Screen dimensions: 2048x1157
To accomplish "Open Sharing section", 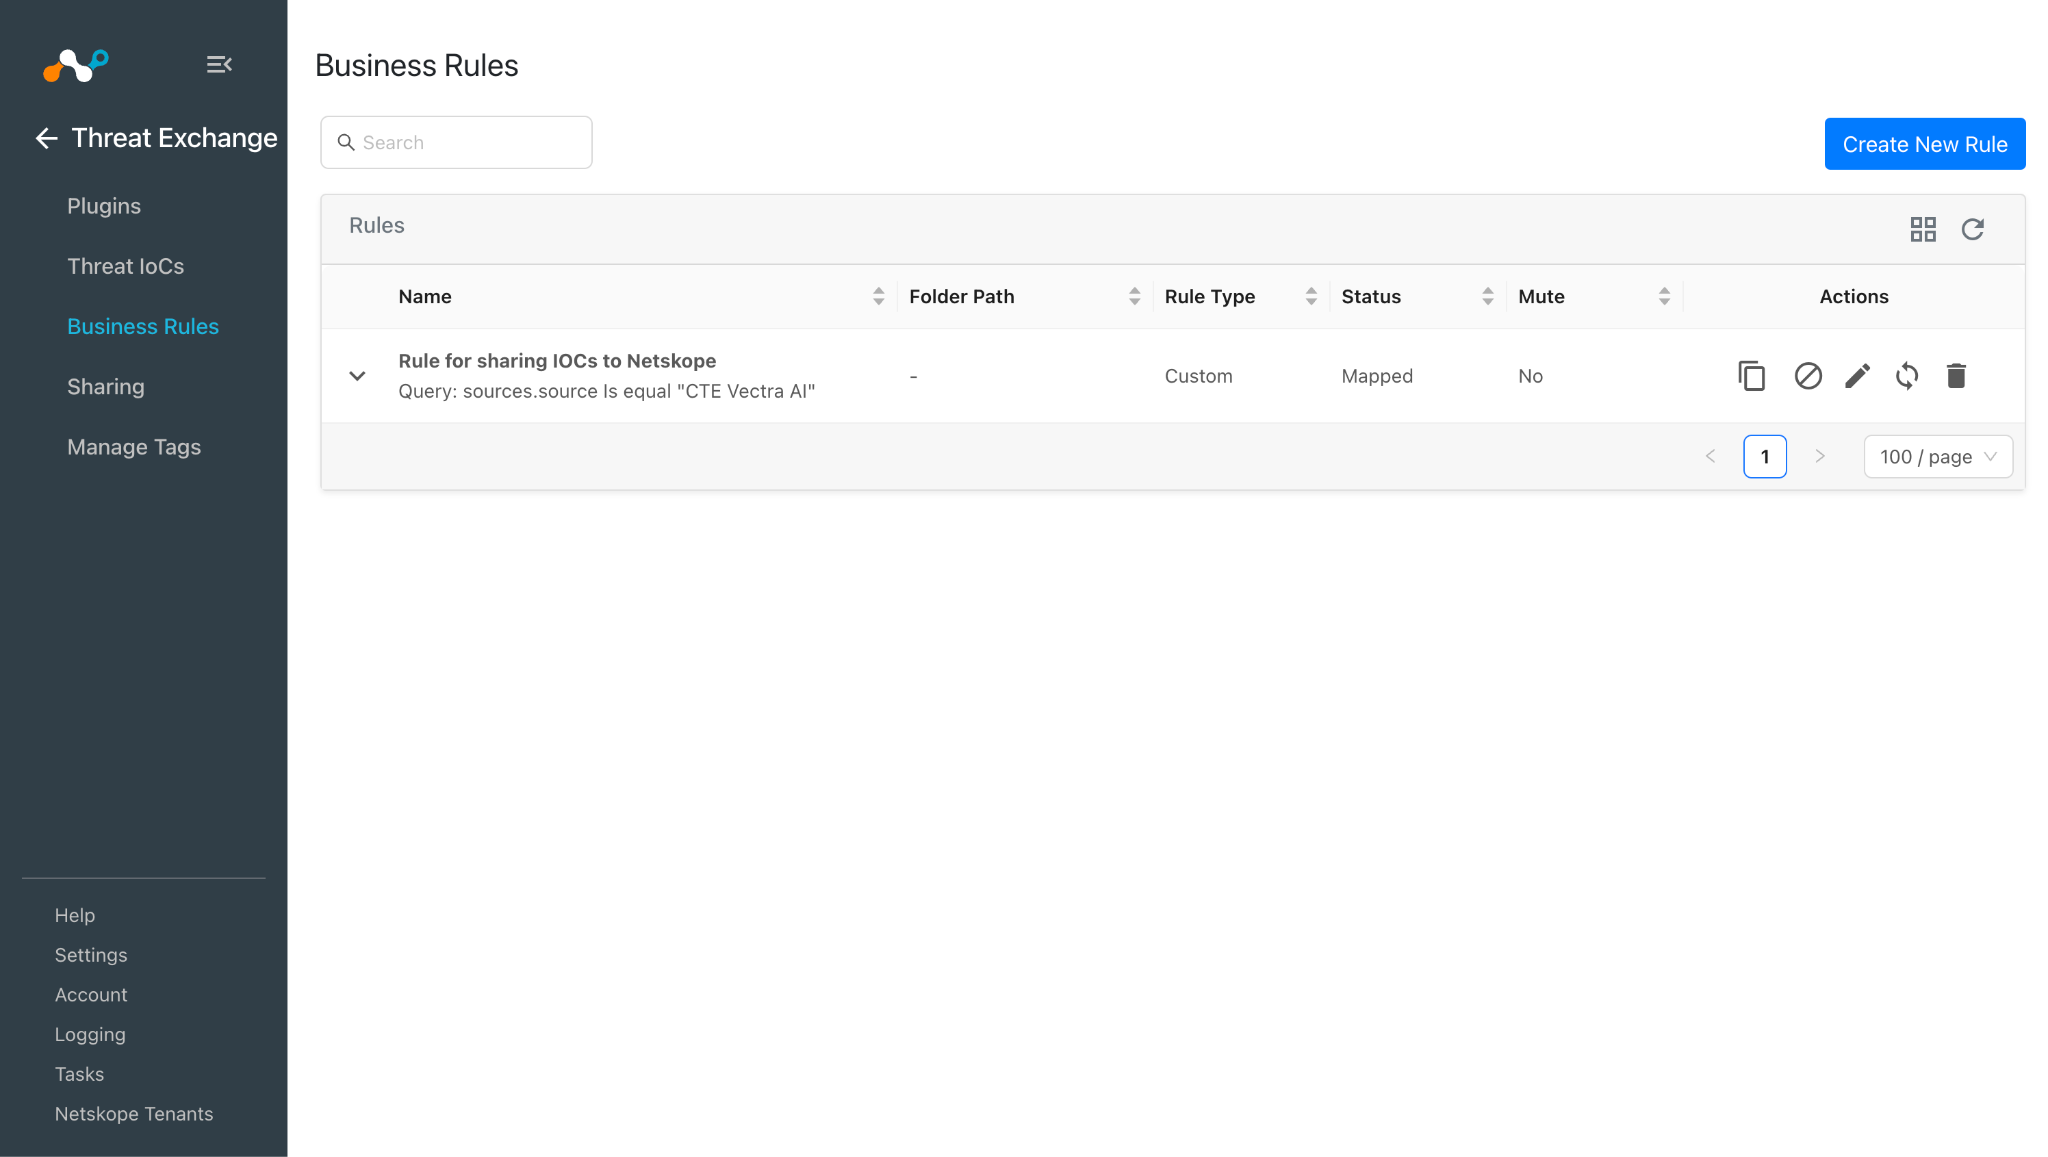I will click(106, 386).
